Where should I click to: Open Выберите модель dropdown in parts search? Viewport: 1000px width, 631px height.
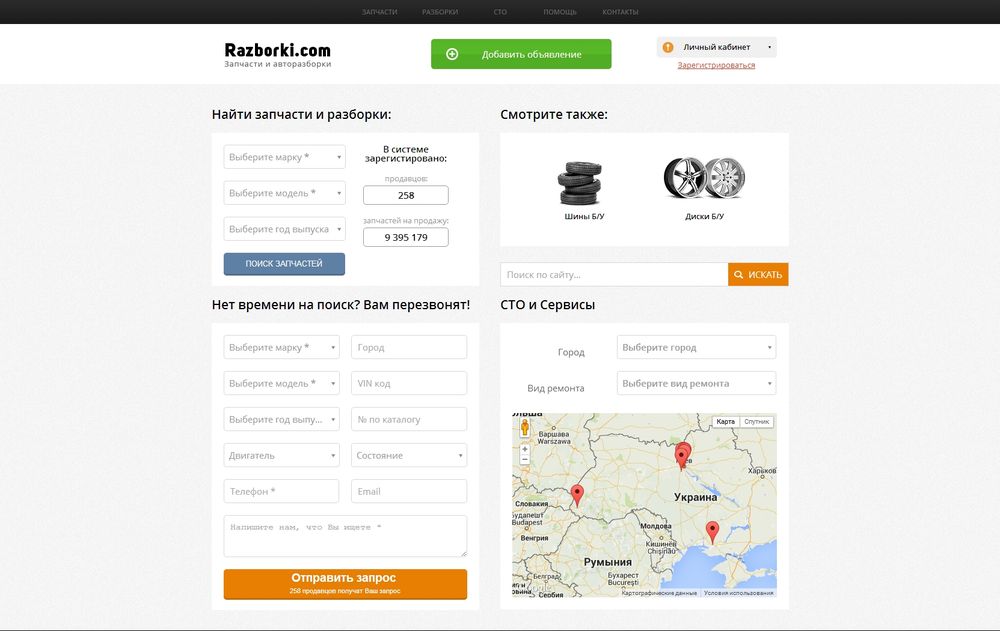(x=284, y=193)
